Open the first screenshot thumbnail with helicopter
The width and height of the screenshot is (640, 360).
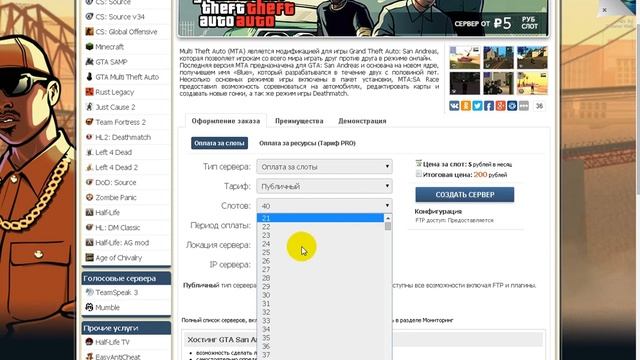464,57
